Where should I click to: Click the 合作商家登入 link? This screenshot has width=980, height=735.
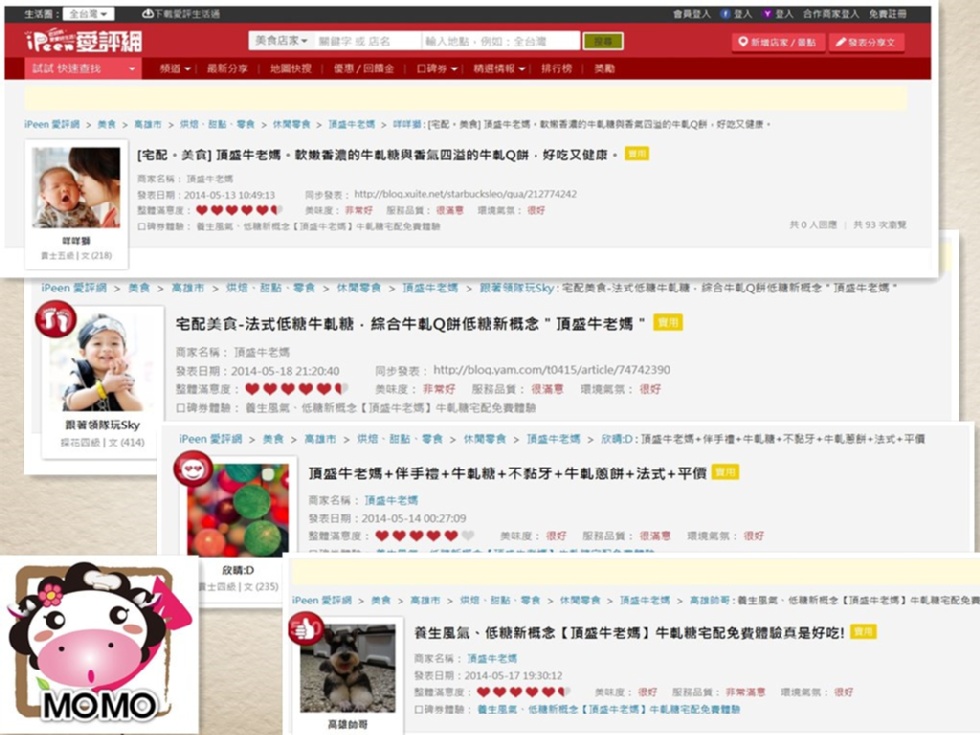click(831, 14)
